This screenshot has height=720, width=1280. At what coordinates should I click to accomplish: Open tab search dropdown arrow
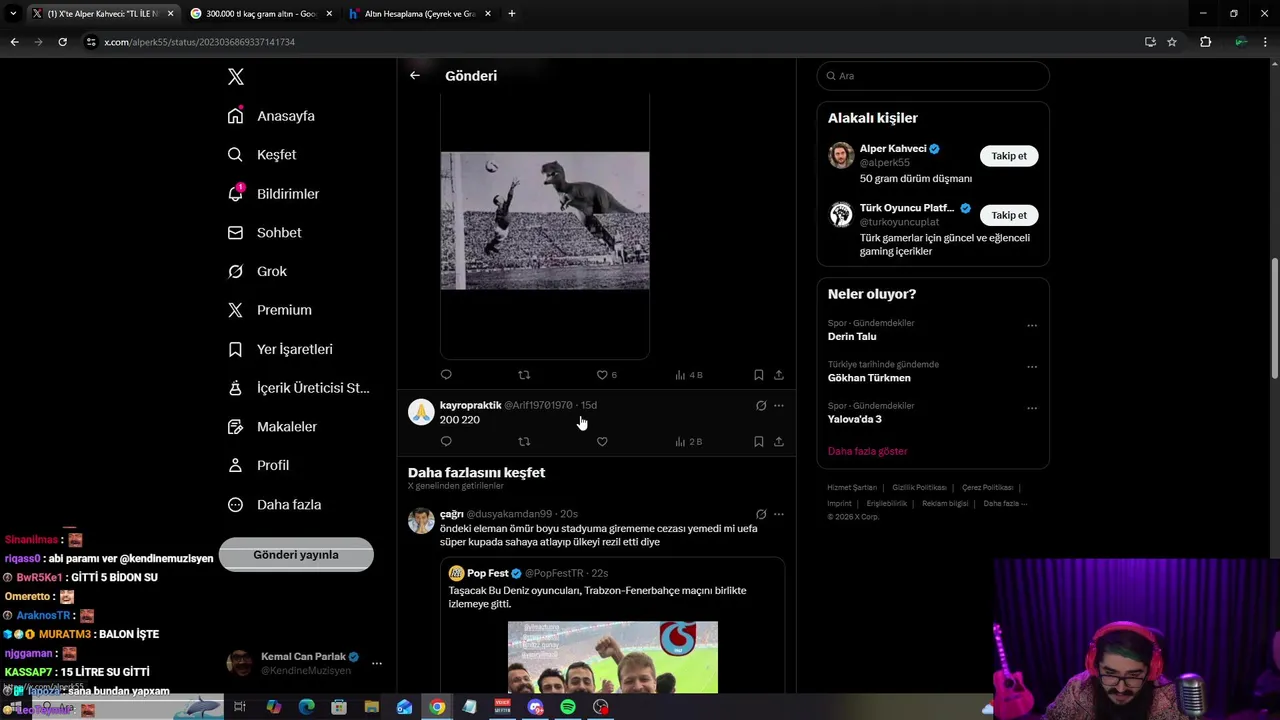coord(13,14)
